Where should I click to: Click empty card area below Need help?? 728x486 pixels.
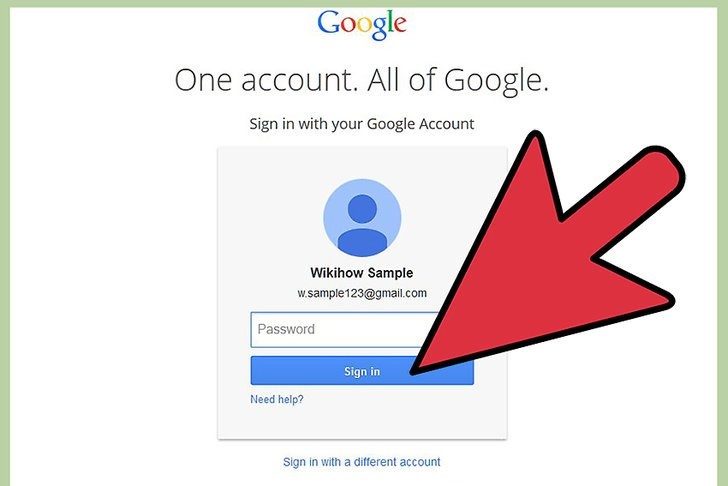(362, 422)
